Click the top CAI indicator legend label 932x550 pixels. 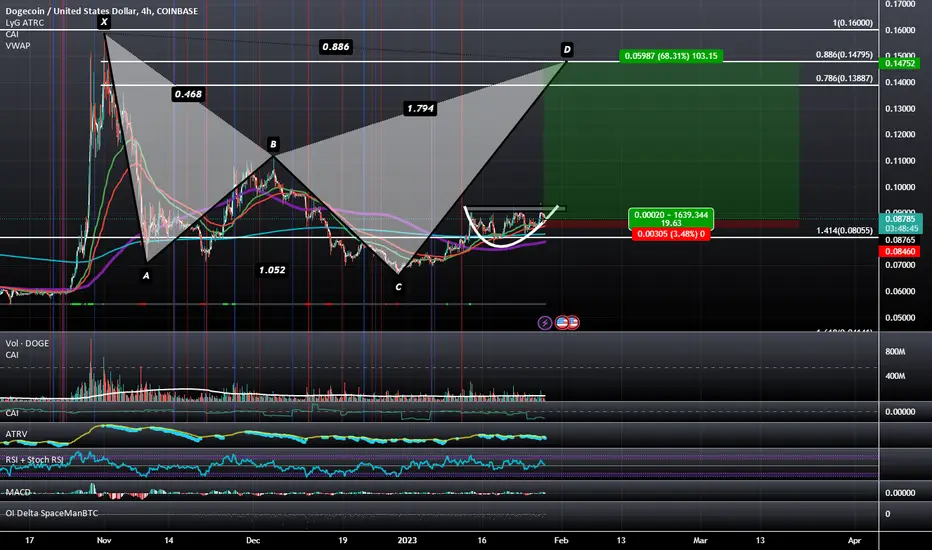point(13,34)
